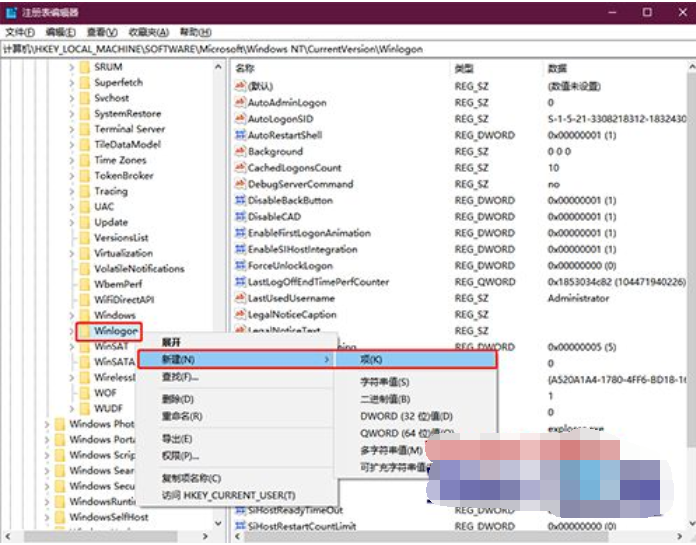Open the 文件(F) menu
The image size is (696, 545).
20,32
